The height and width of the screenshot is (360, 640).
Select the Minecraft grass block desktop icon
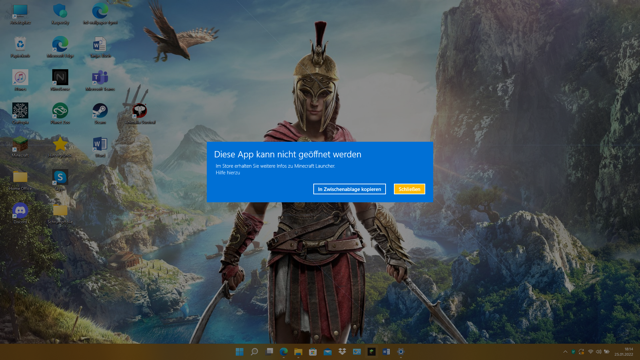(x=20, y=144)
